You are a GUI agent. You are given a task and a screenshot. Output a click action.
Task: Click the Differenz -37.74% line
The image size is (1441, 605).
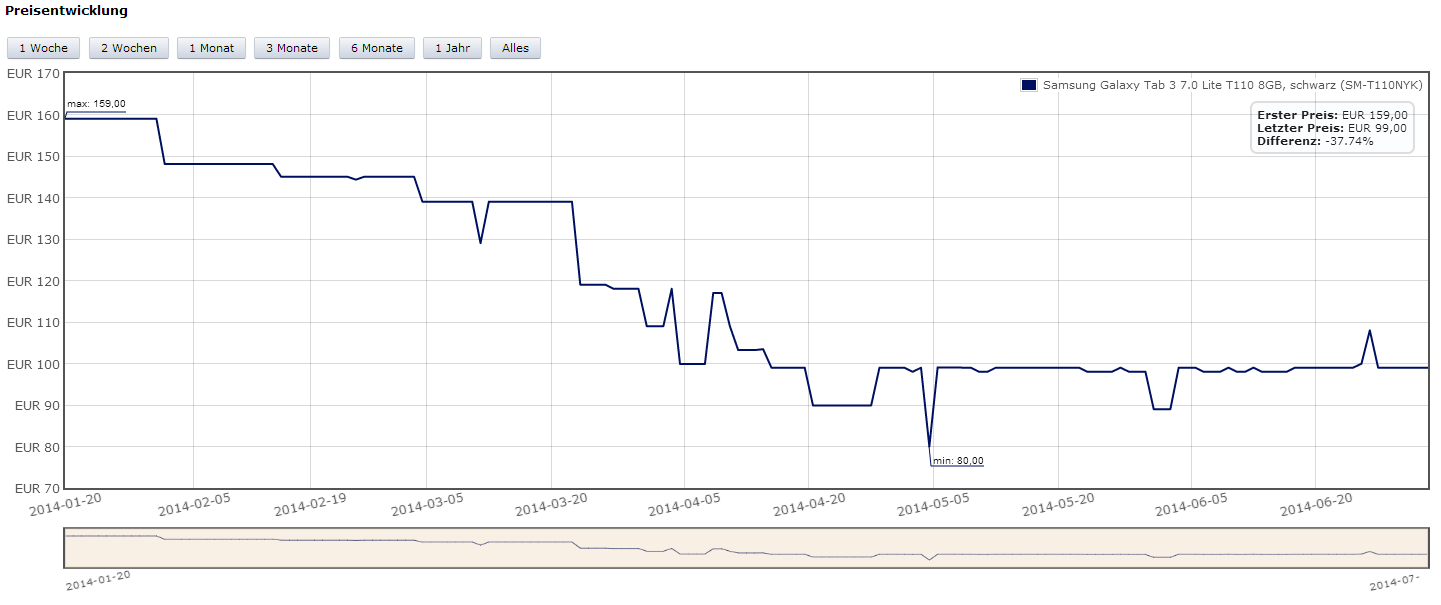tap(1314, 141)
